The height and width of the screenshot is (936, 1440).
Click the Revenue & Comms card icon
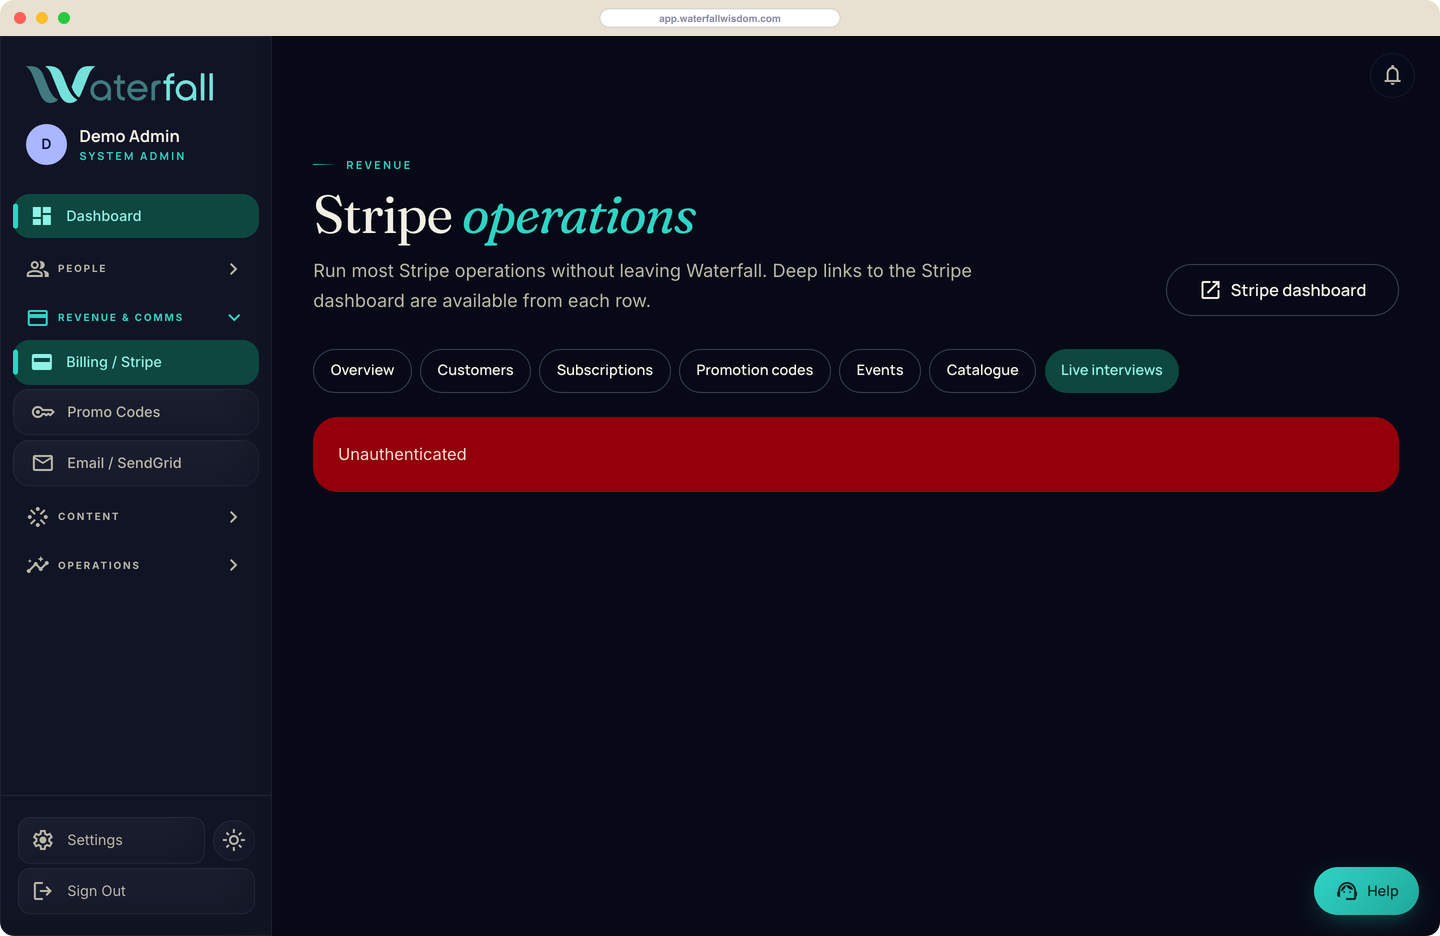(x=38, y=318)
